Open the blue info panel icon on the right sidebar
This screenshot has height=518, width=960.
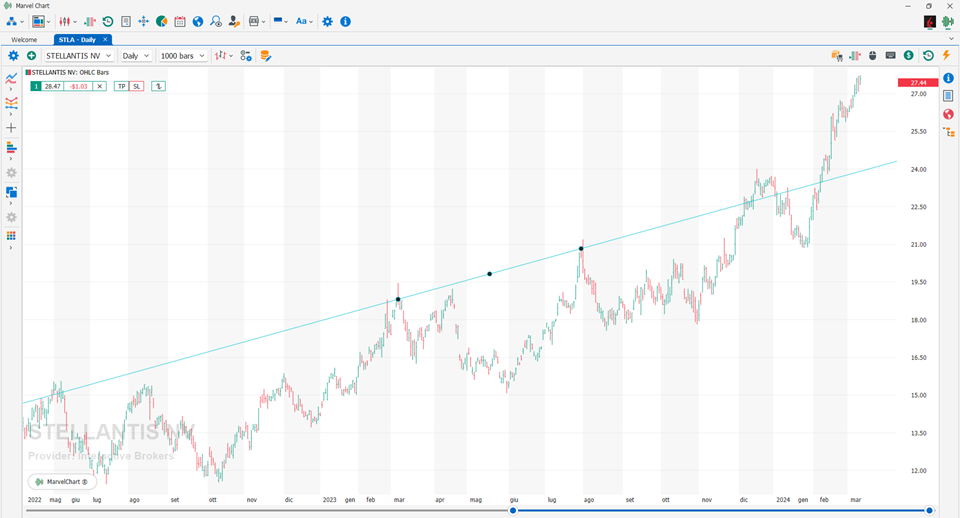(948, 78)
